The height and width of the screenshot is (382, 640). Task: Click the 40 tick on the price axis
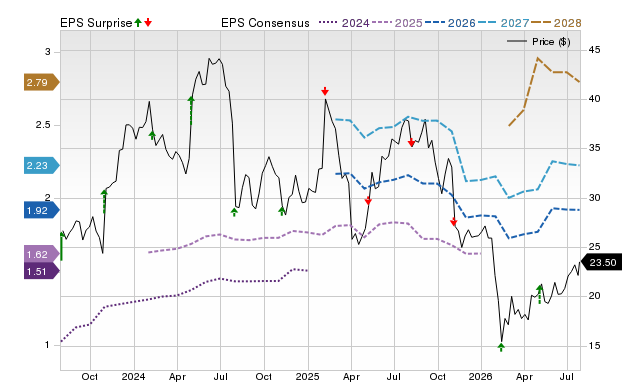(x=594, y=99)
